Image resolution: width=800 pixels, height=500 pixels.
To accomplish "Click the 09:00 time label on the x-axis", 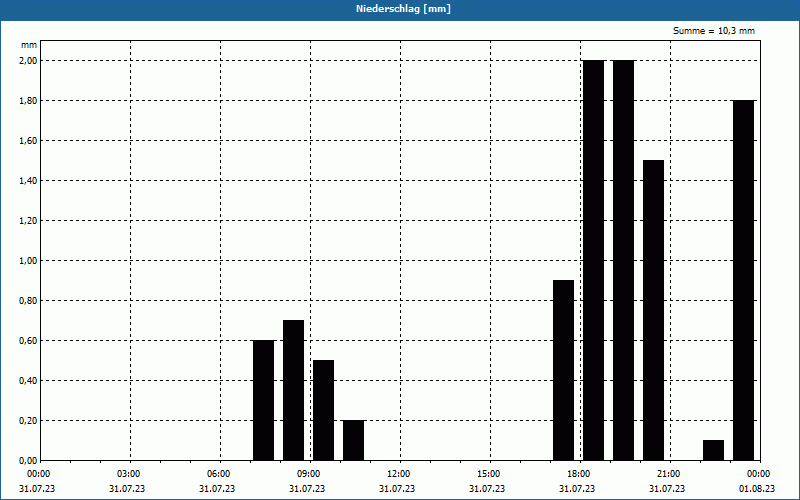I will pos(310,474).
